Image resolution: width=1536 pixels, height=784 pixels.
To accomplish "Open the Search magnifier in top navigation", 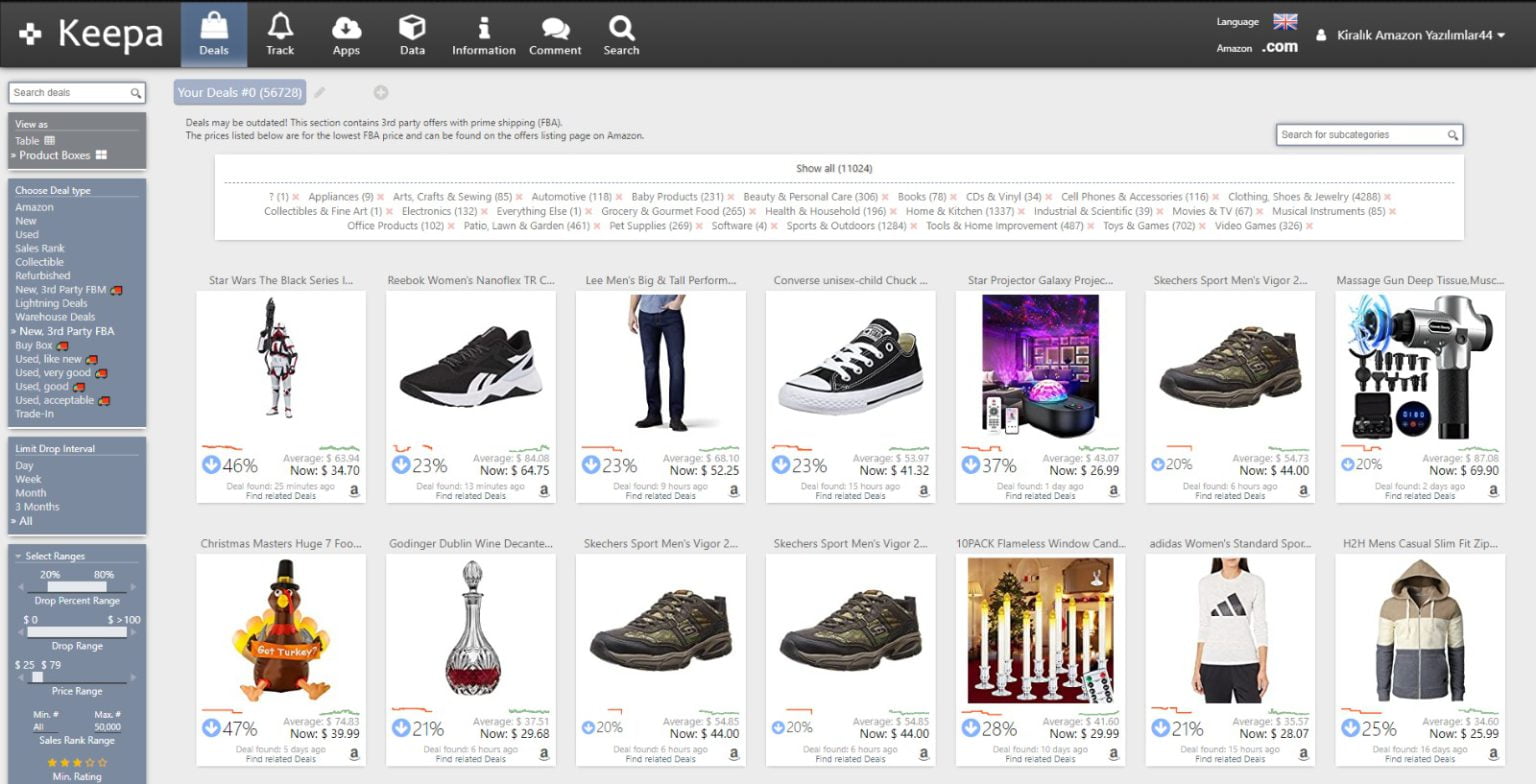I will coord(621,35).
